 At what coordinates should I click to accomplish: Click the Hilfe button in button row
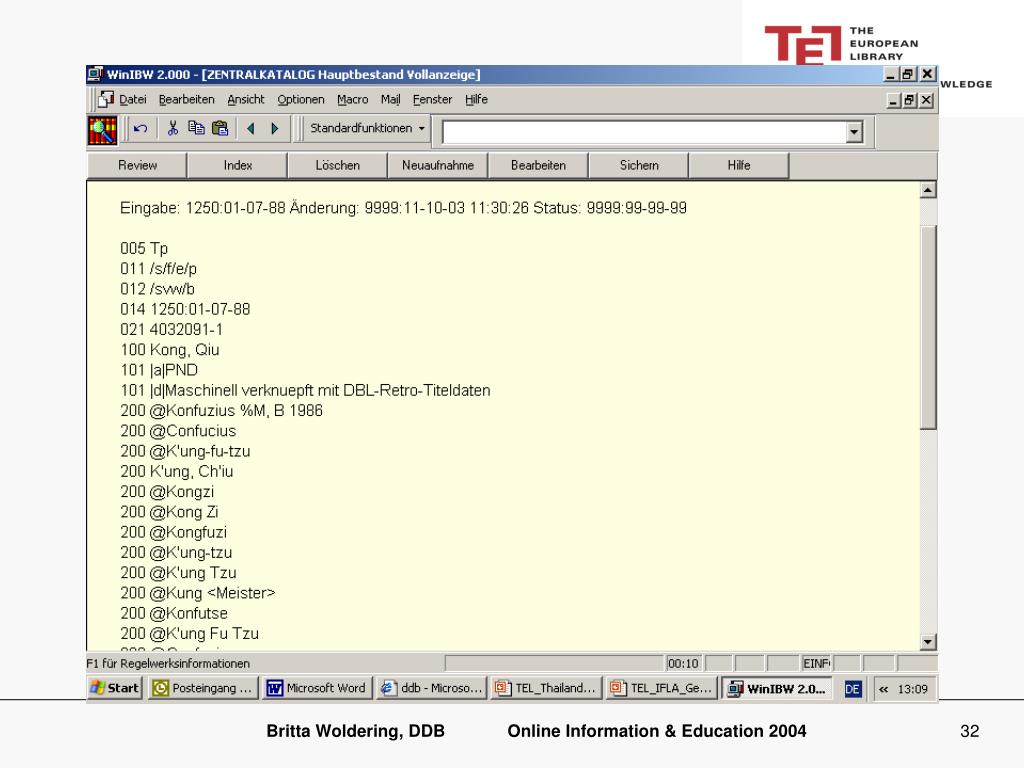pos(739,165)
